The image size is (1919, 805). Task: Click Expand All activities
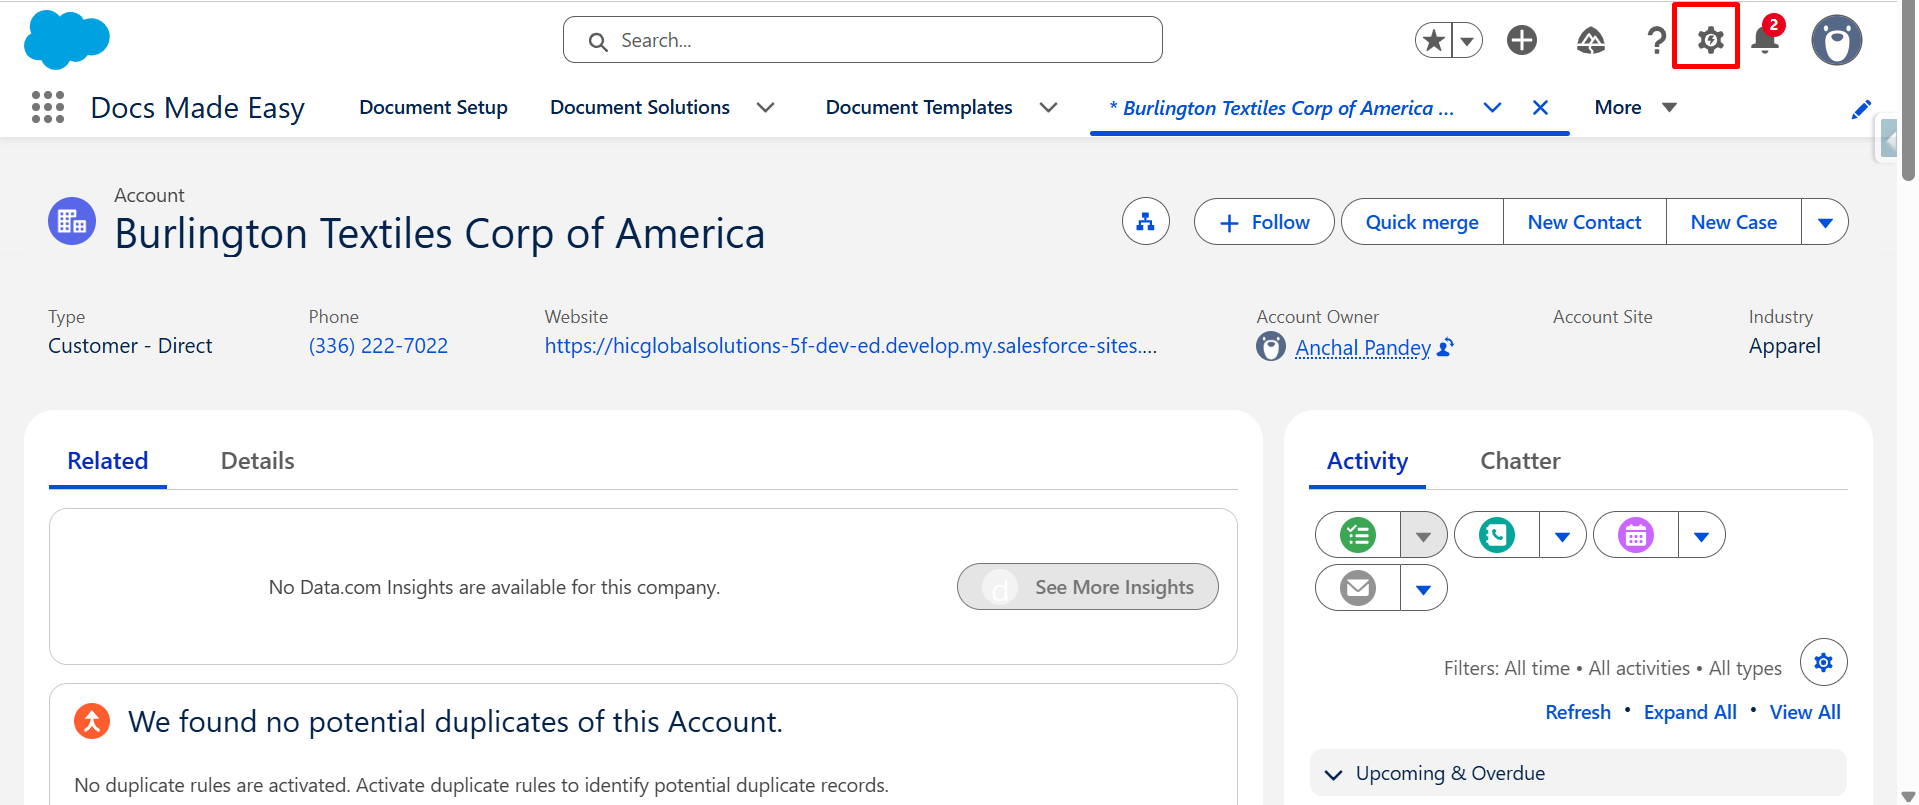pyautogui.click(x=1690, y=712)
